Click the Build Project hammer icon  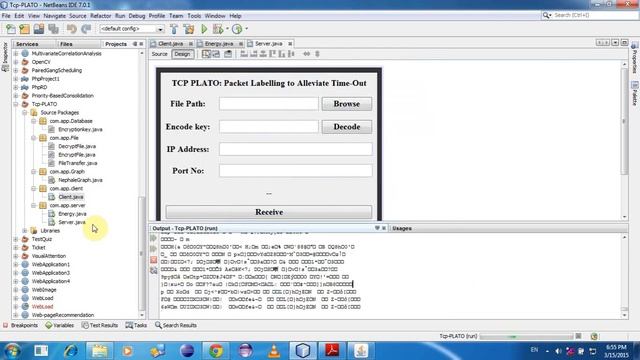coord(174,29)
